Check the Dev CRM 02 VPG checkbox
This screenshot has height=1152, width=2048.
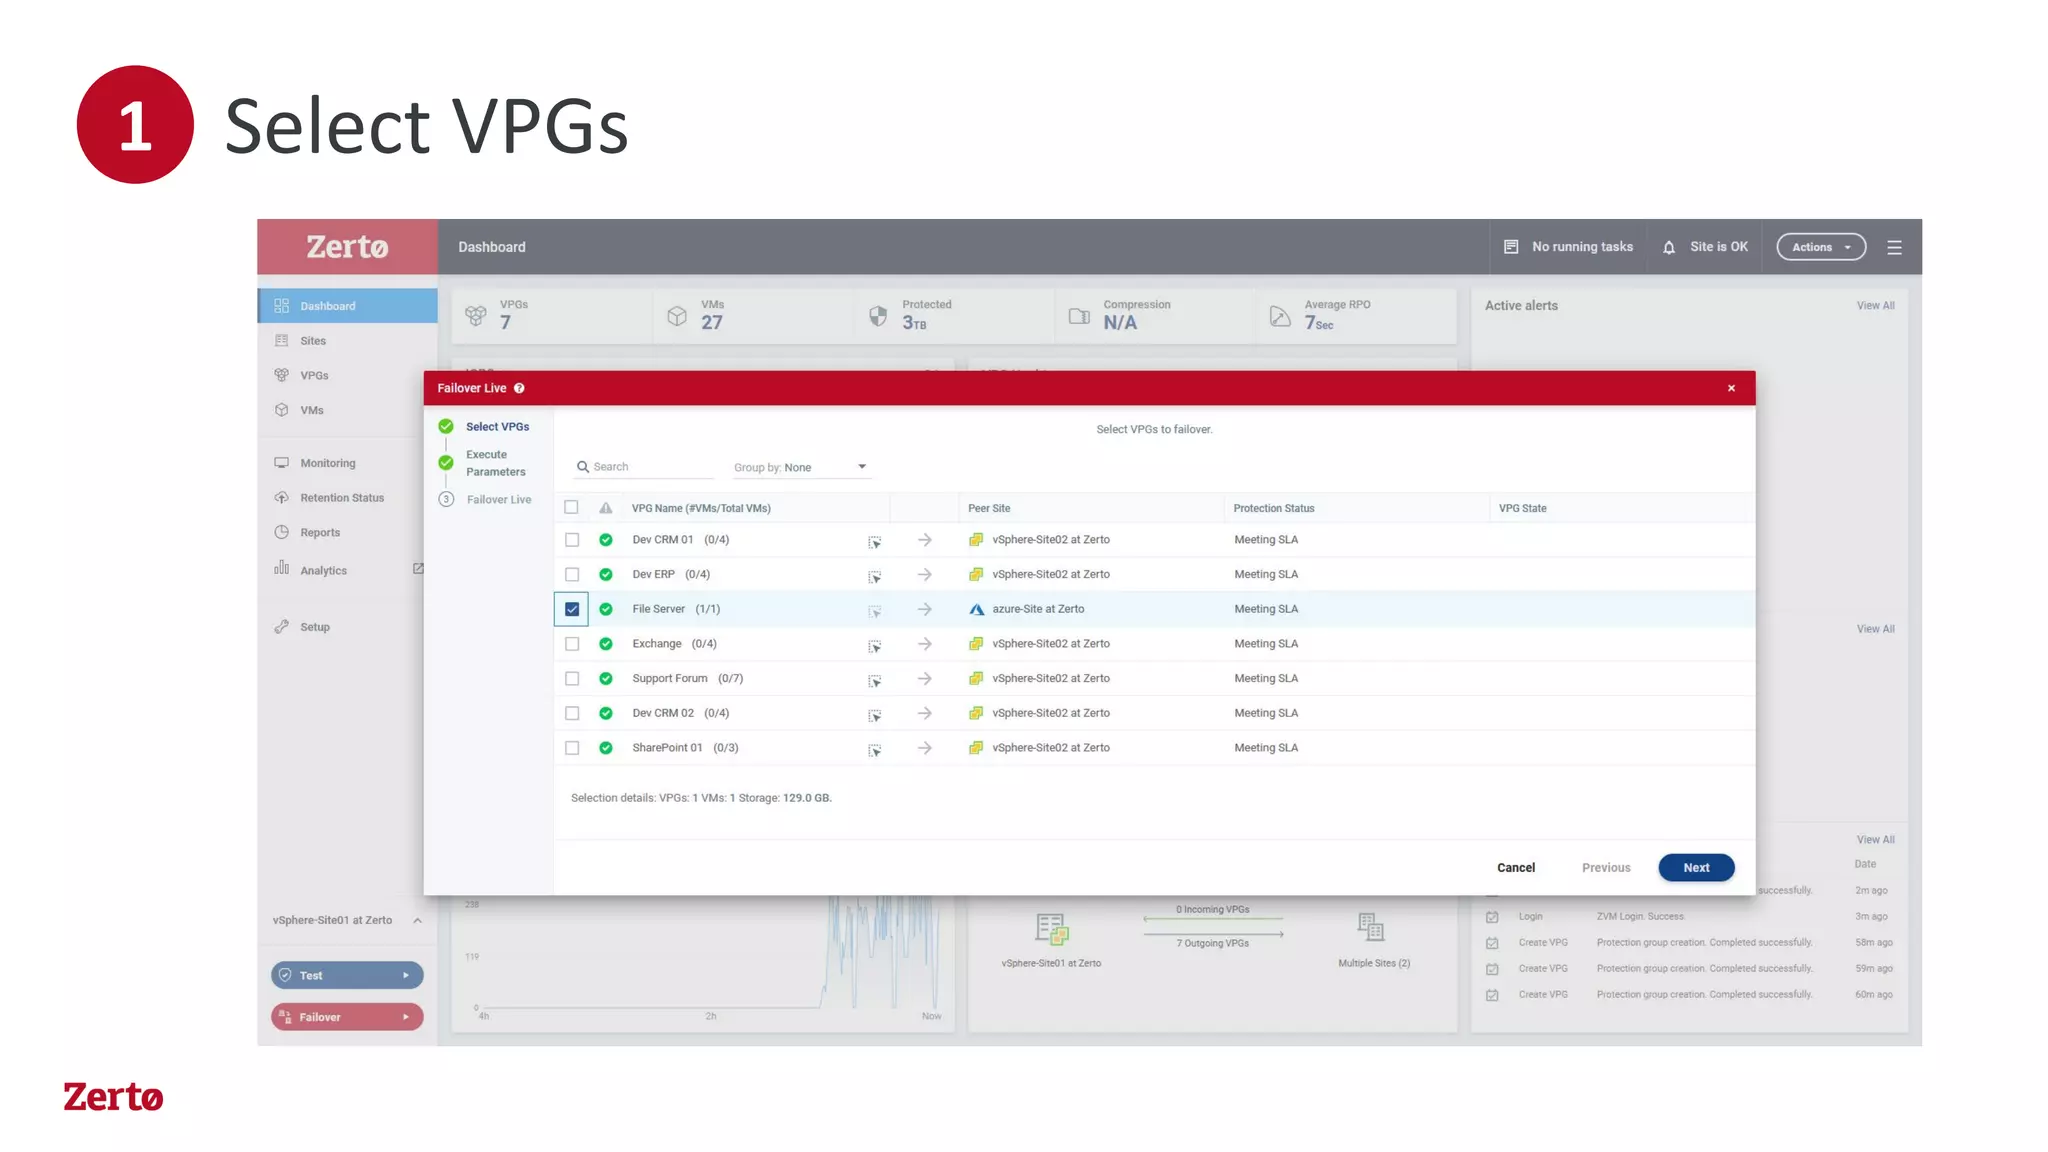pyautogui.click(x=572, y=714)
